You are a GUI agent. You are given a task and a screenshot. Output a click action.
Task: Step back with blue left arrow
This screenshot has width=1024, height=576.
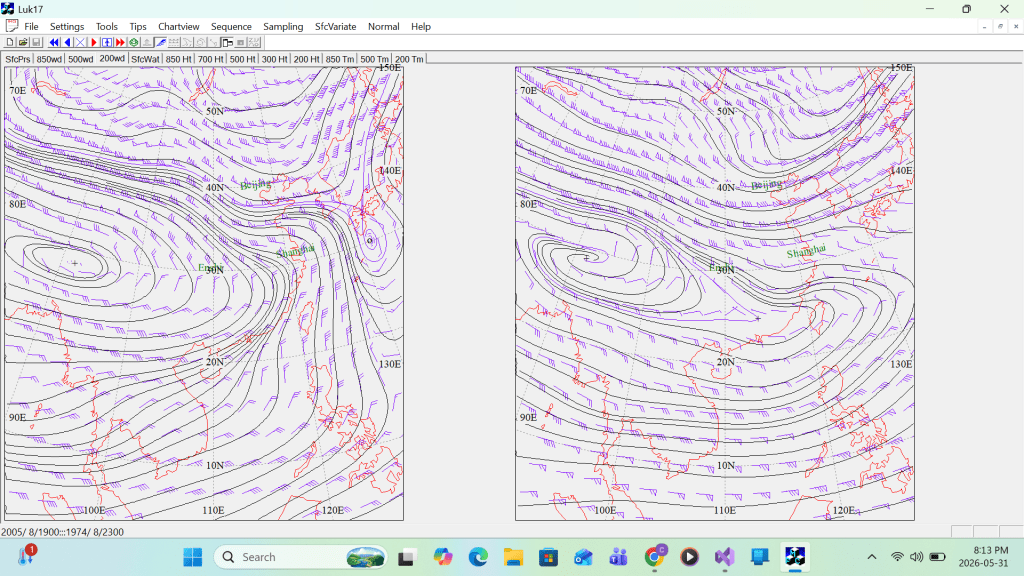(68, 42)
